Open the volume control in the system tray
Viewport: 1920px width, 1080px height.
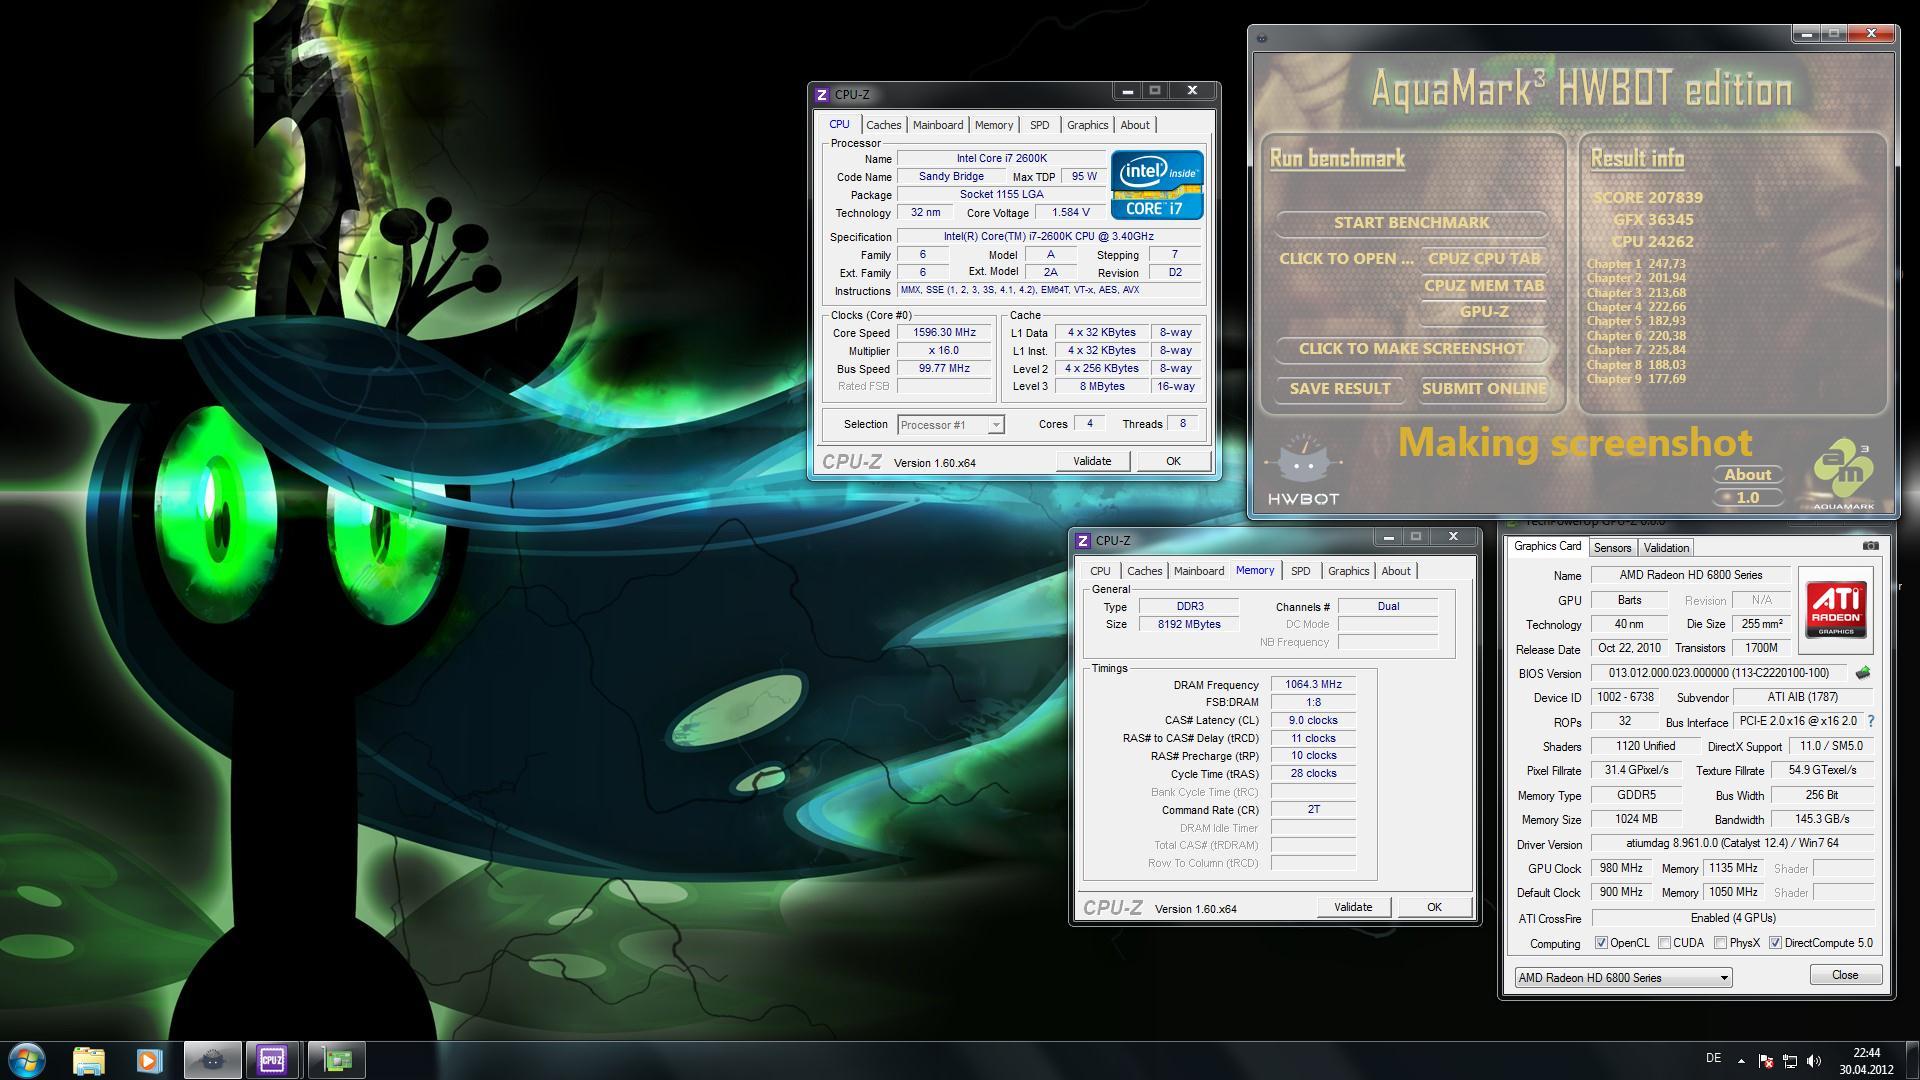(1814, 1060)
